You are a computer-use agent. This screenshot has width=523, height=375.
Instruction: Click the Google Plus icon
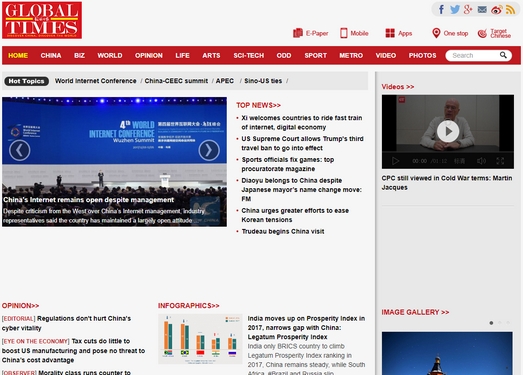[x=468, y=9]
